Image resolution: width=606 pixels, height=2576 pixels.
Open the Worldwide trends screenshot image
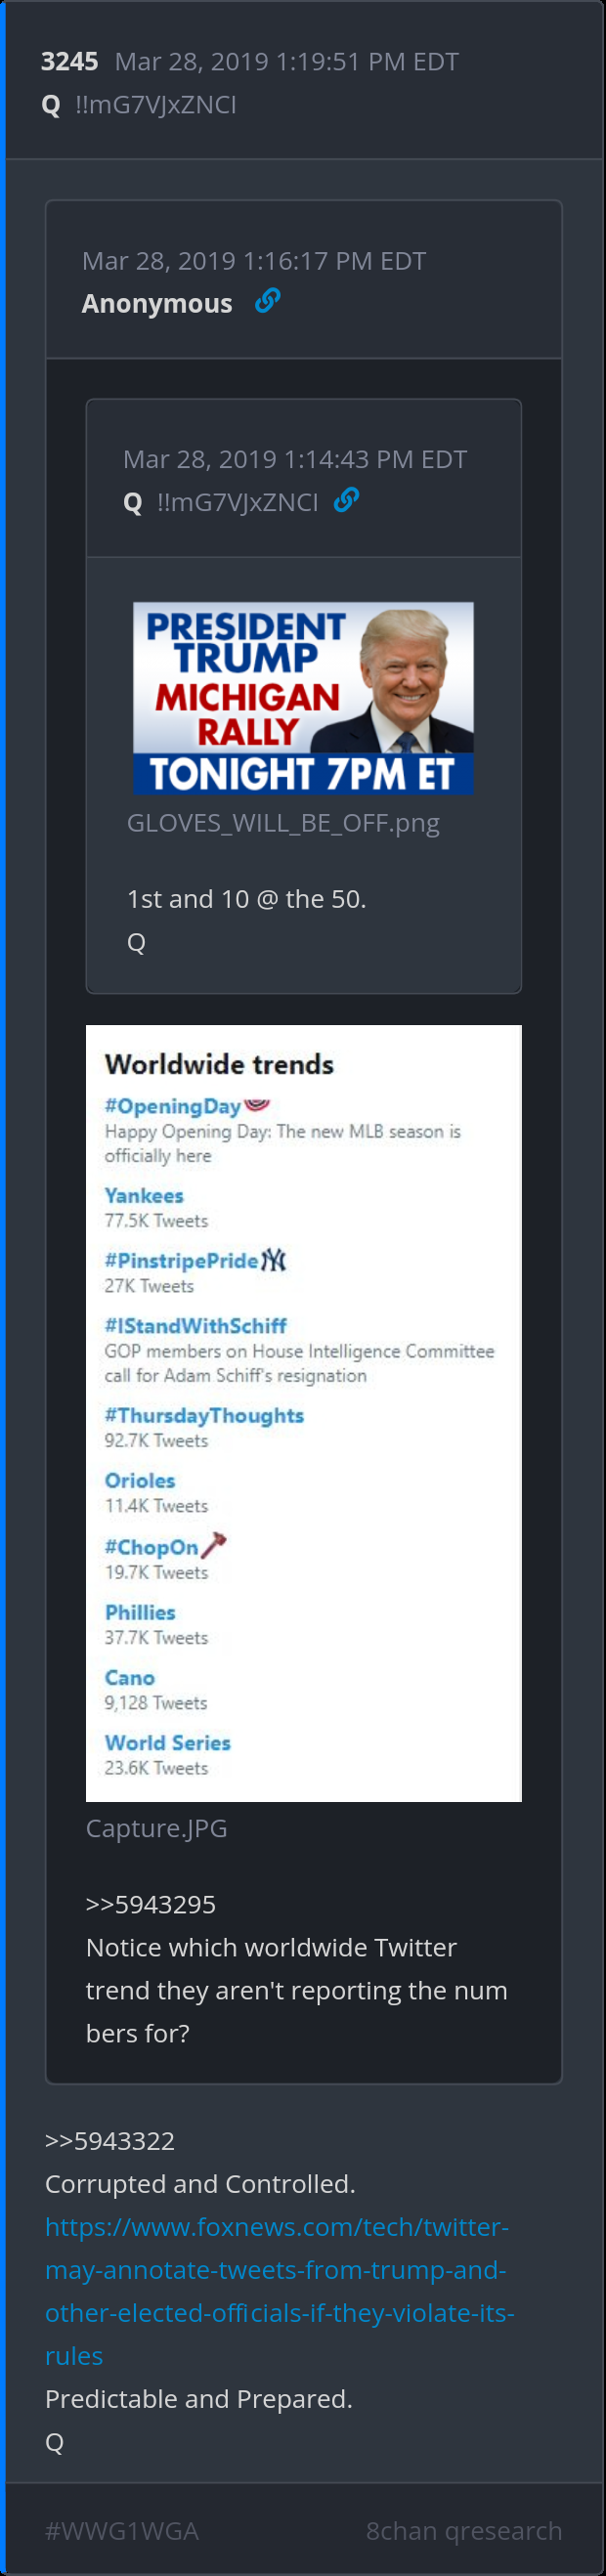[303, 1412]
